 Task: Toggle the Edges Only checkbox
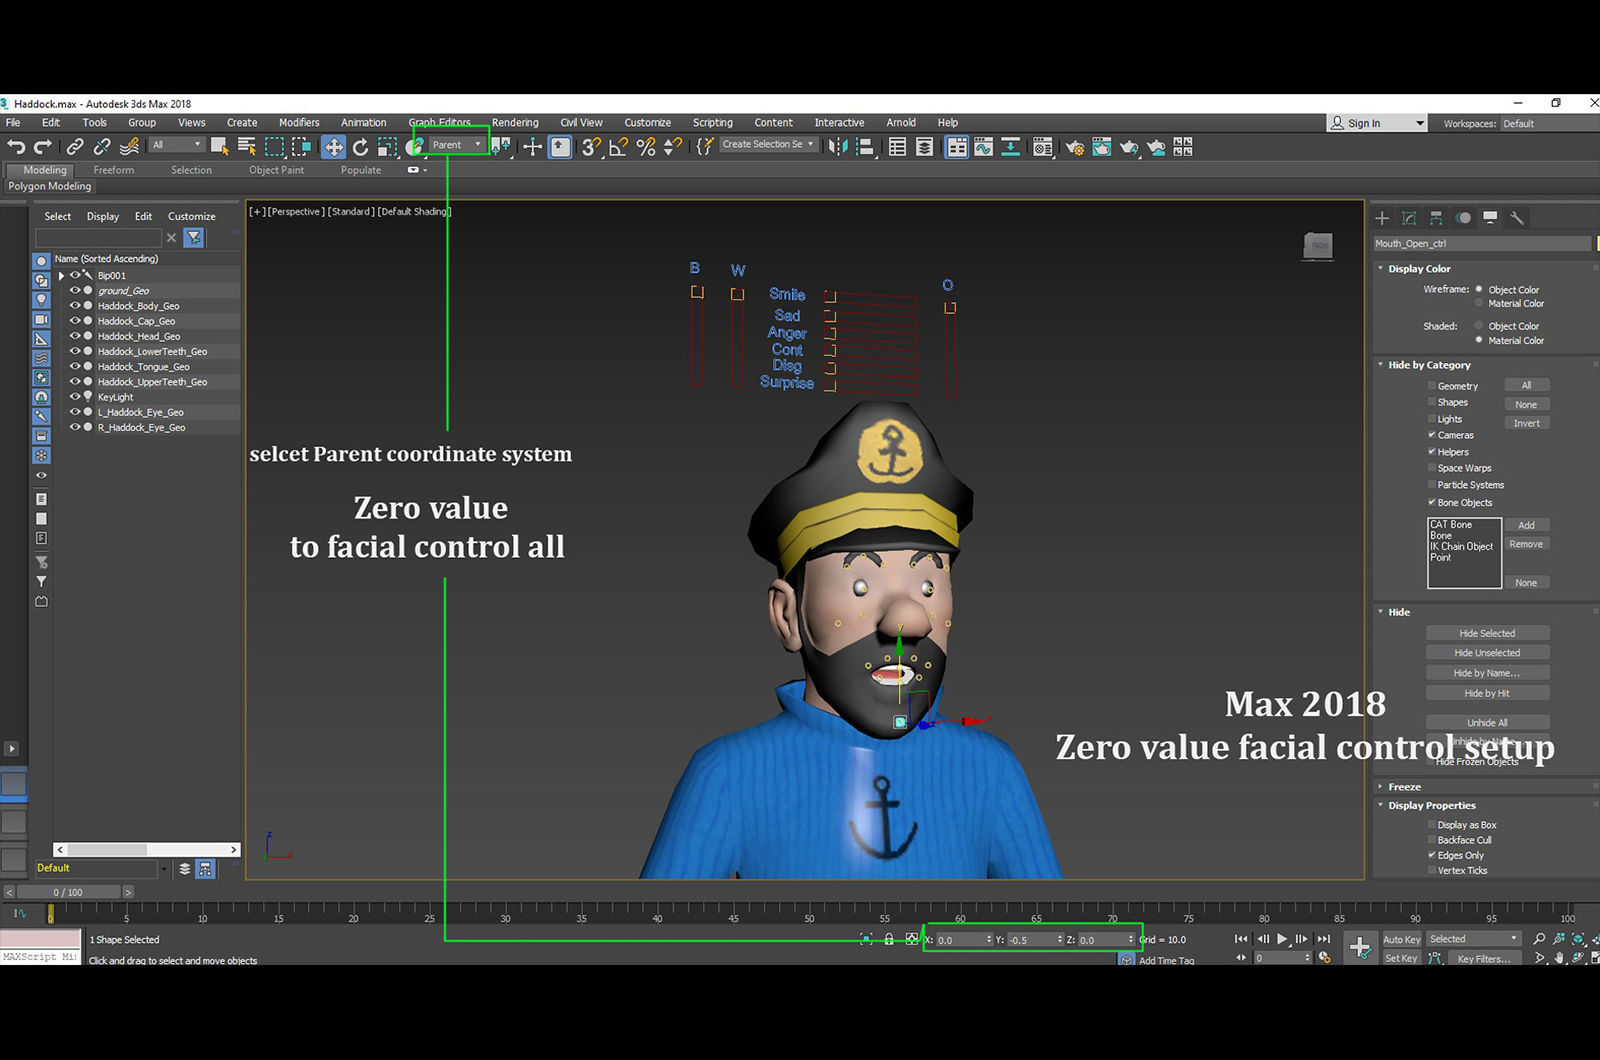point(1432,855)
